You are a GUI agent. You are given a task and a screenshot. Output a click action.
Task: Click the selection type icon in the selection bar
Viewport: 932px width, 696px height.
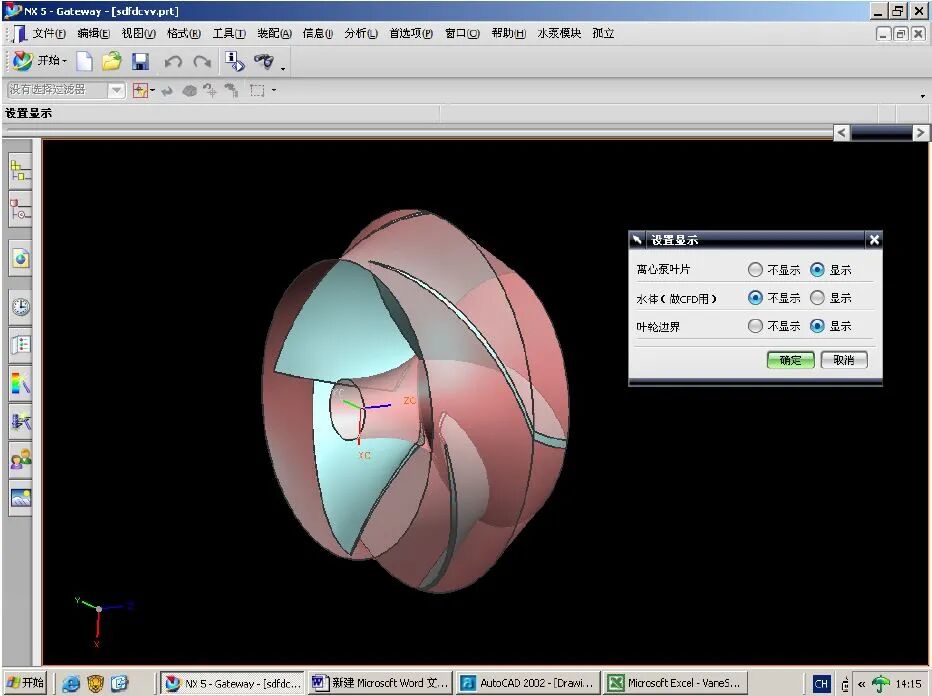point(140,90)
